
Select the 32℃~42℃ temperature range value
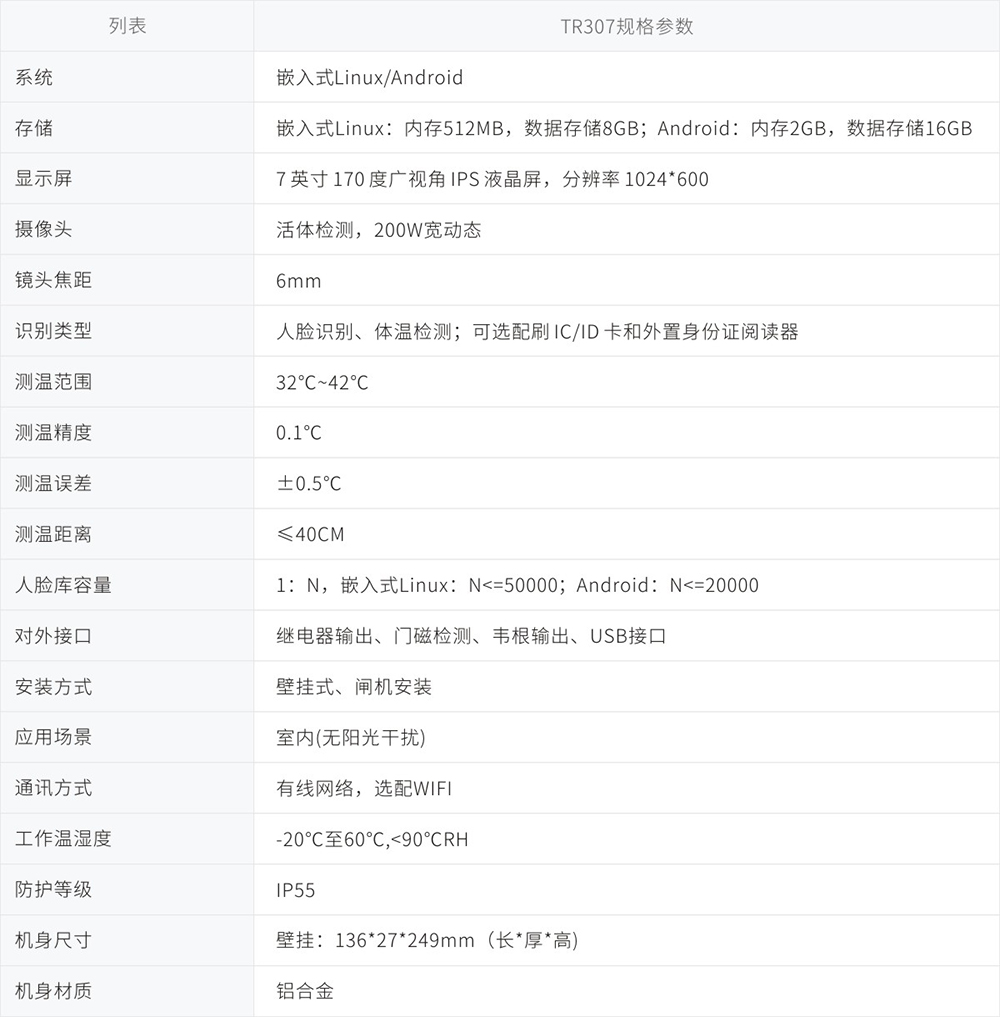pos(322,383)
